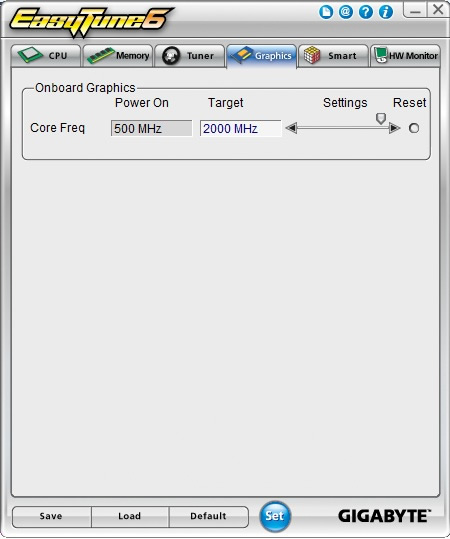The image size is (450, 539).
Task: Decrease Core Freq with left arrow
Action: 291,128
